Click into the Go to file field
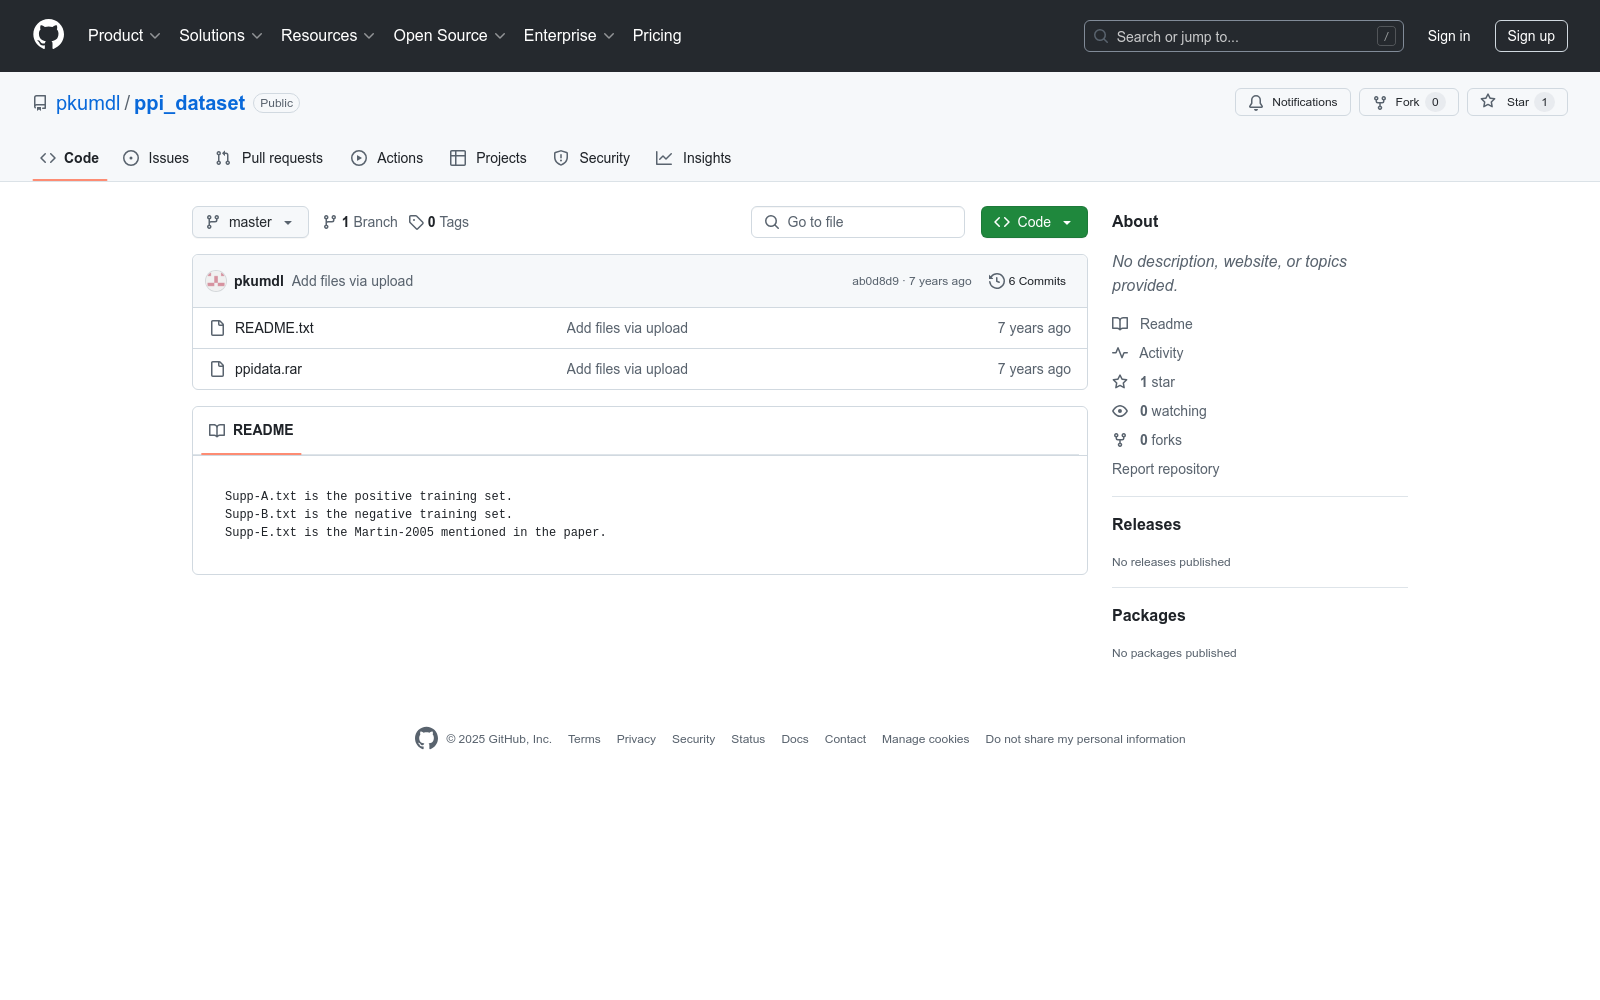The image size is (1600, 1000). pos(858,222)
